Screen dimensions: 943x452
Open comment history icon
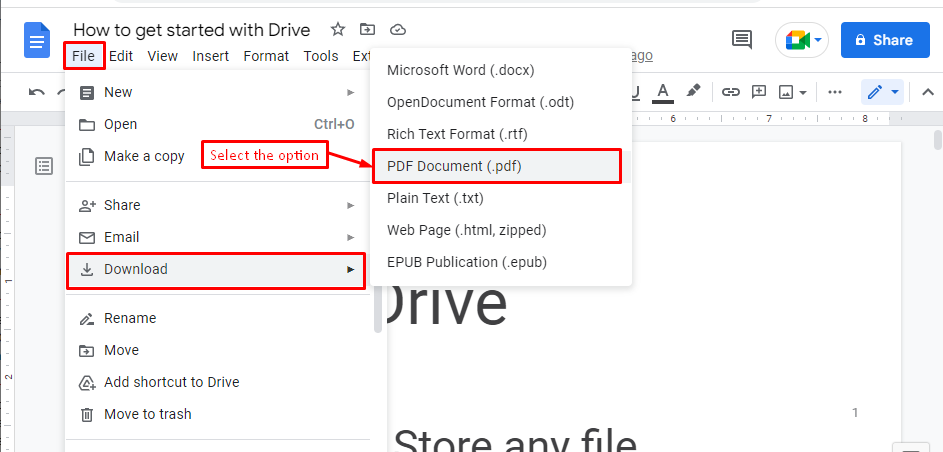click(742, 40)
